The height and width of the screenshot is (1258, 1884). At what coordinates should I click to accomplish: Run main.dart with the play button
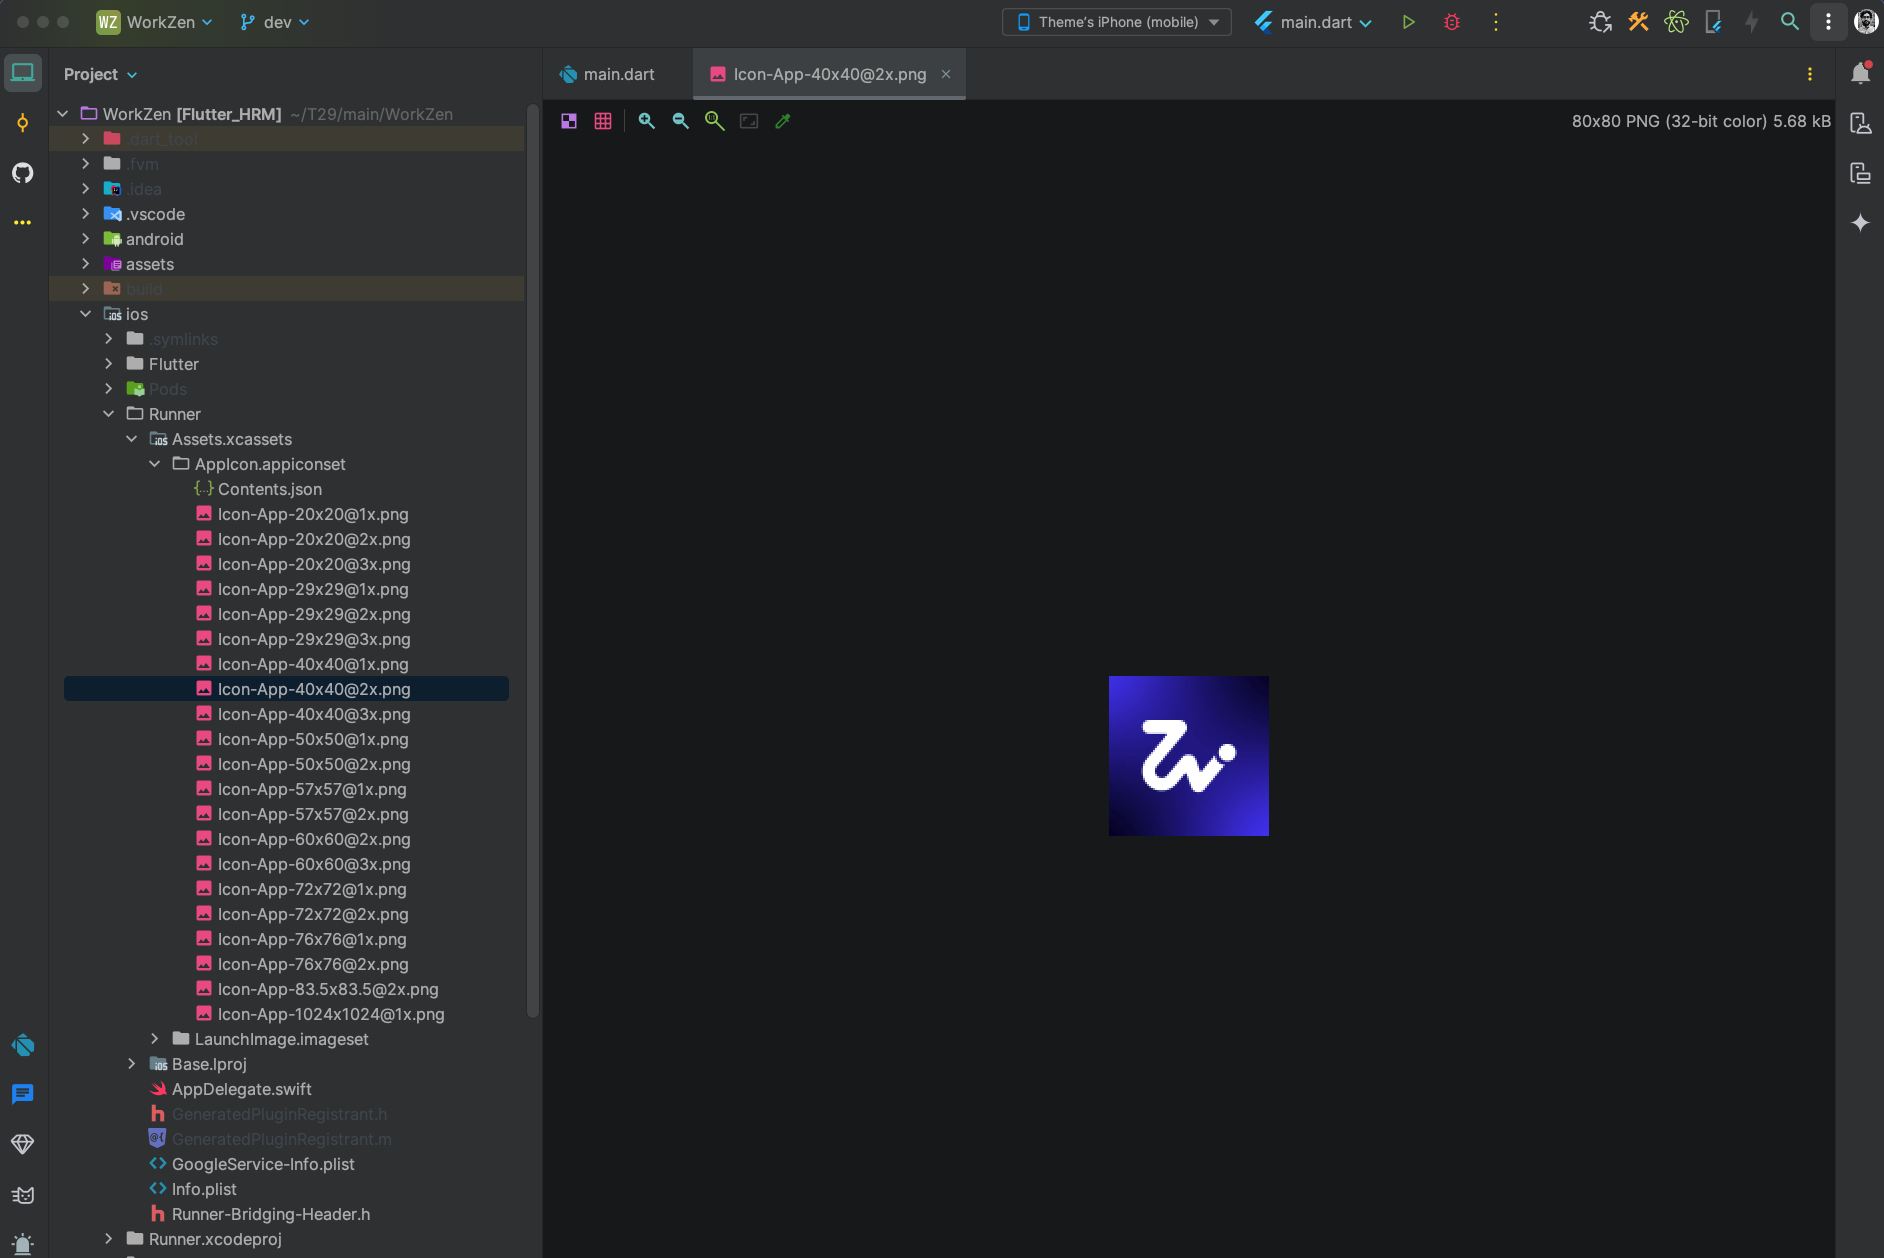[1408, 22]
